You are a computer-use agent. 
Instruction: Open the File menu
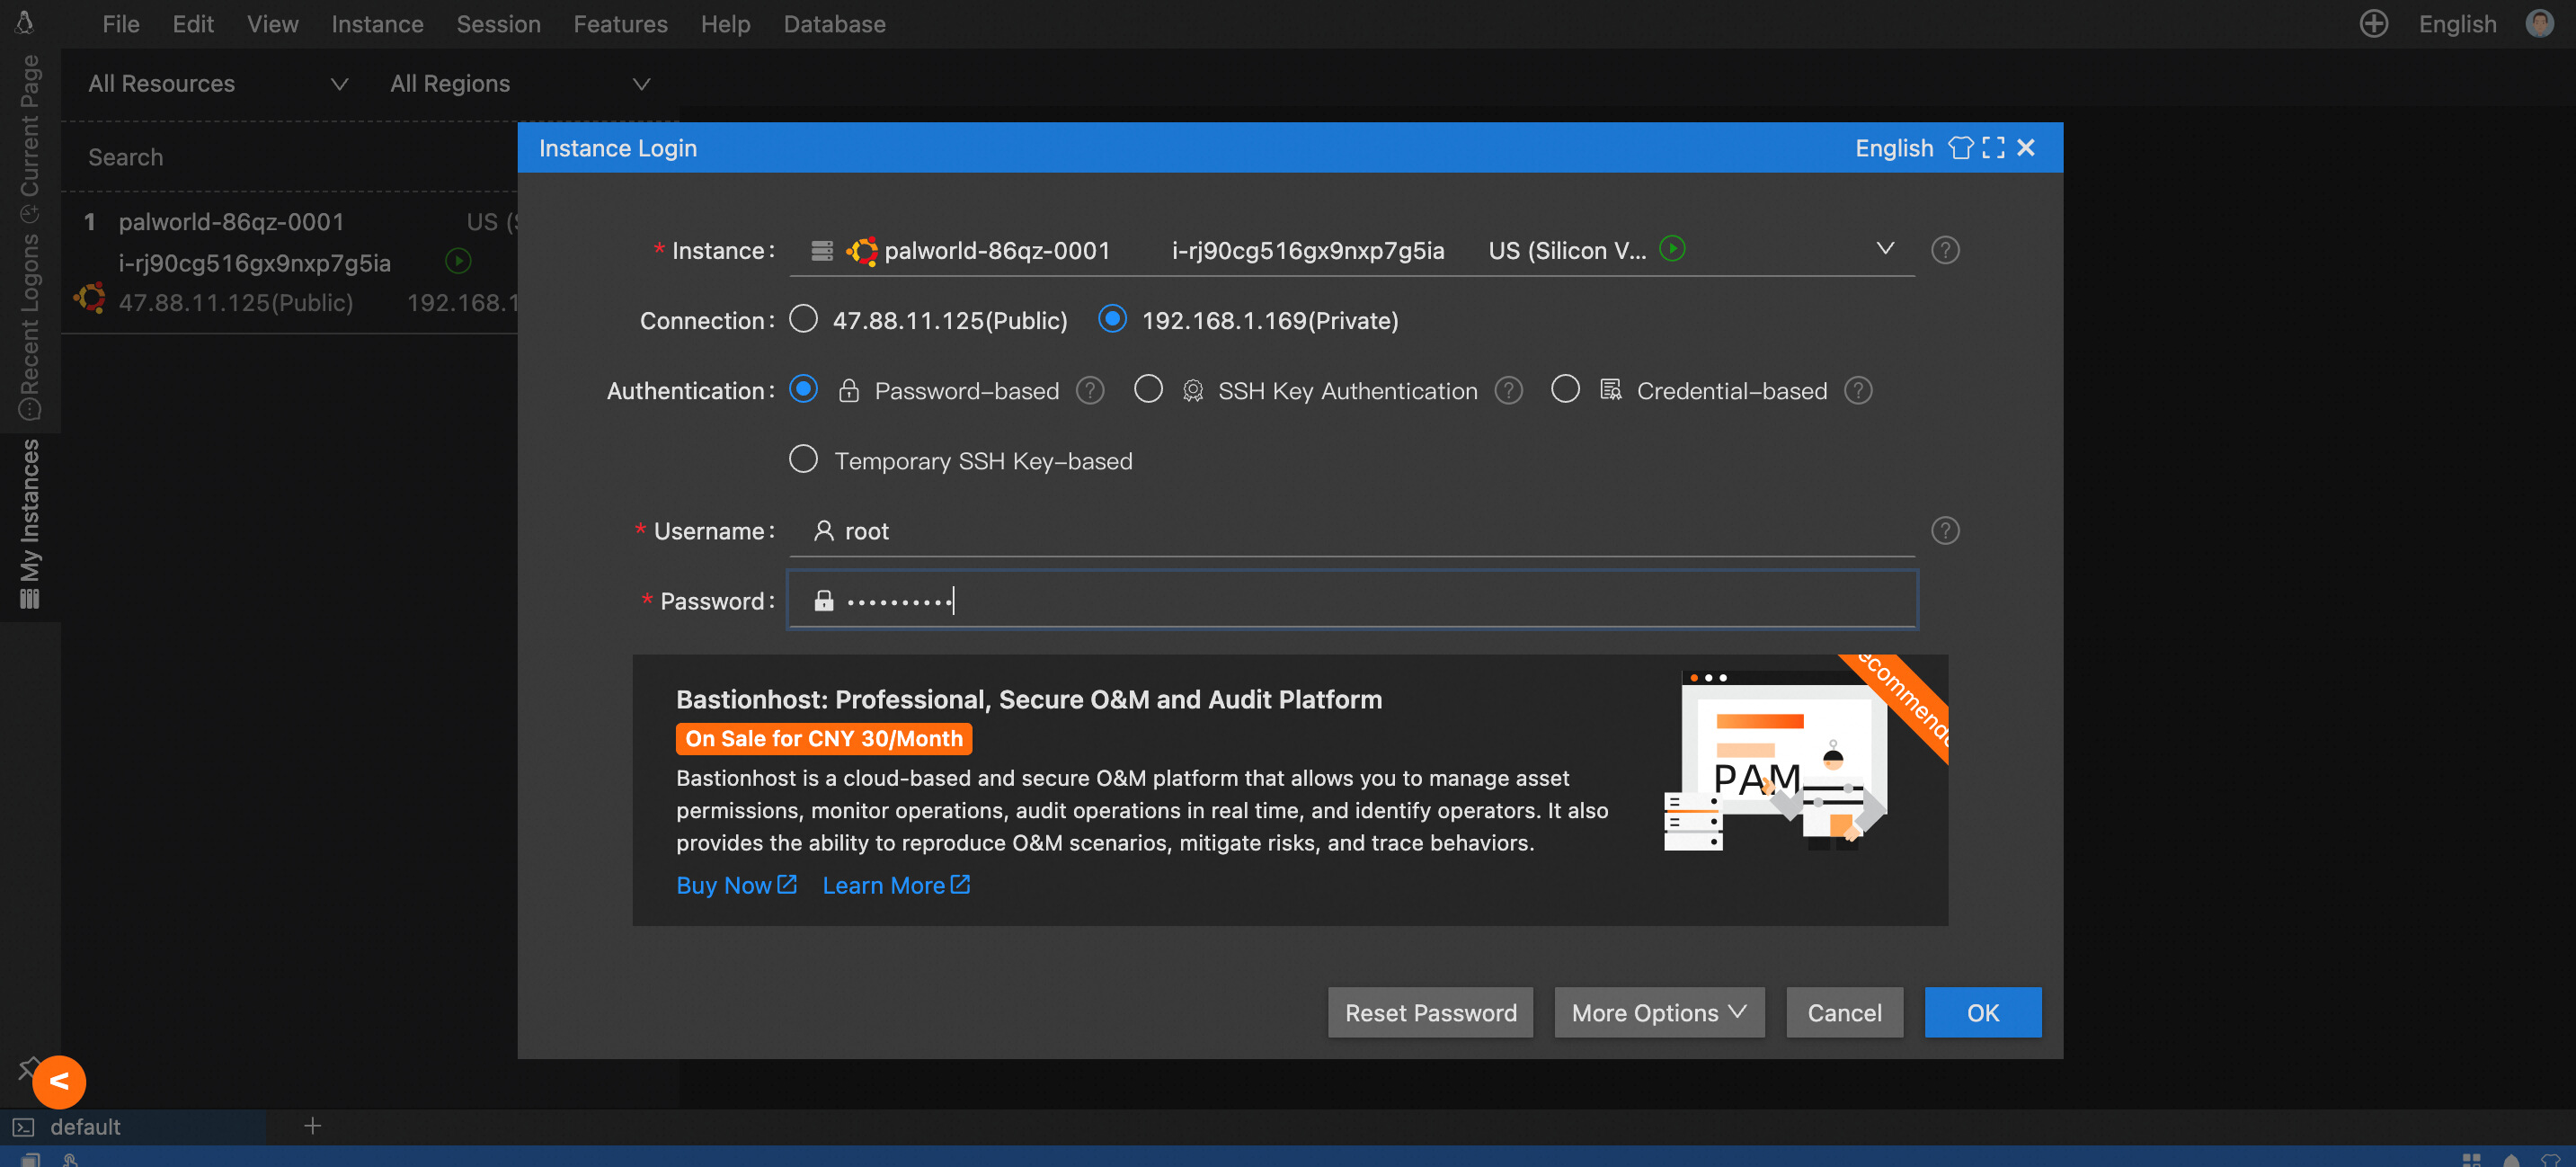(x=121, y=23)
